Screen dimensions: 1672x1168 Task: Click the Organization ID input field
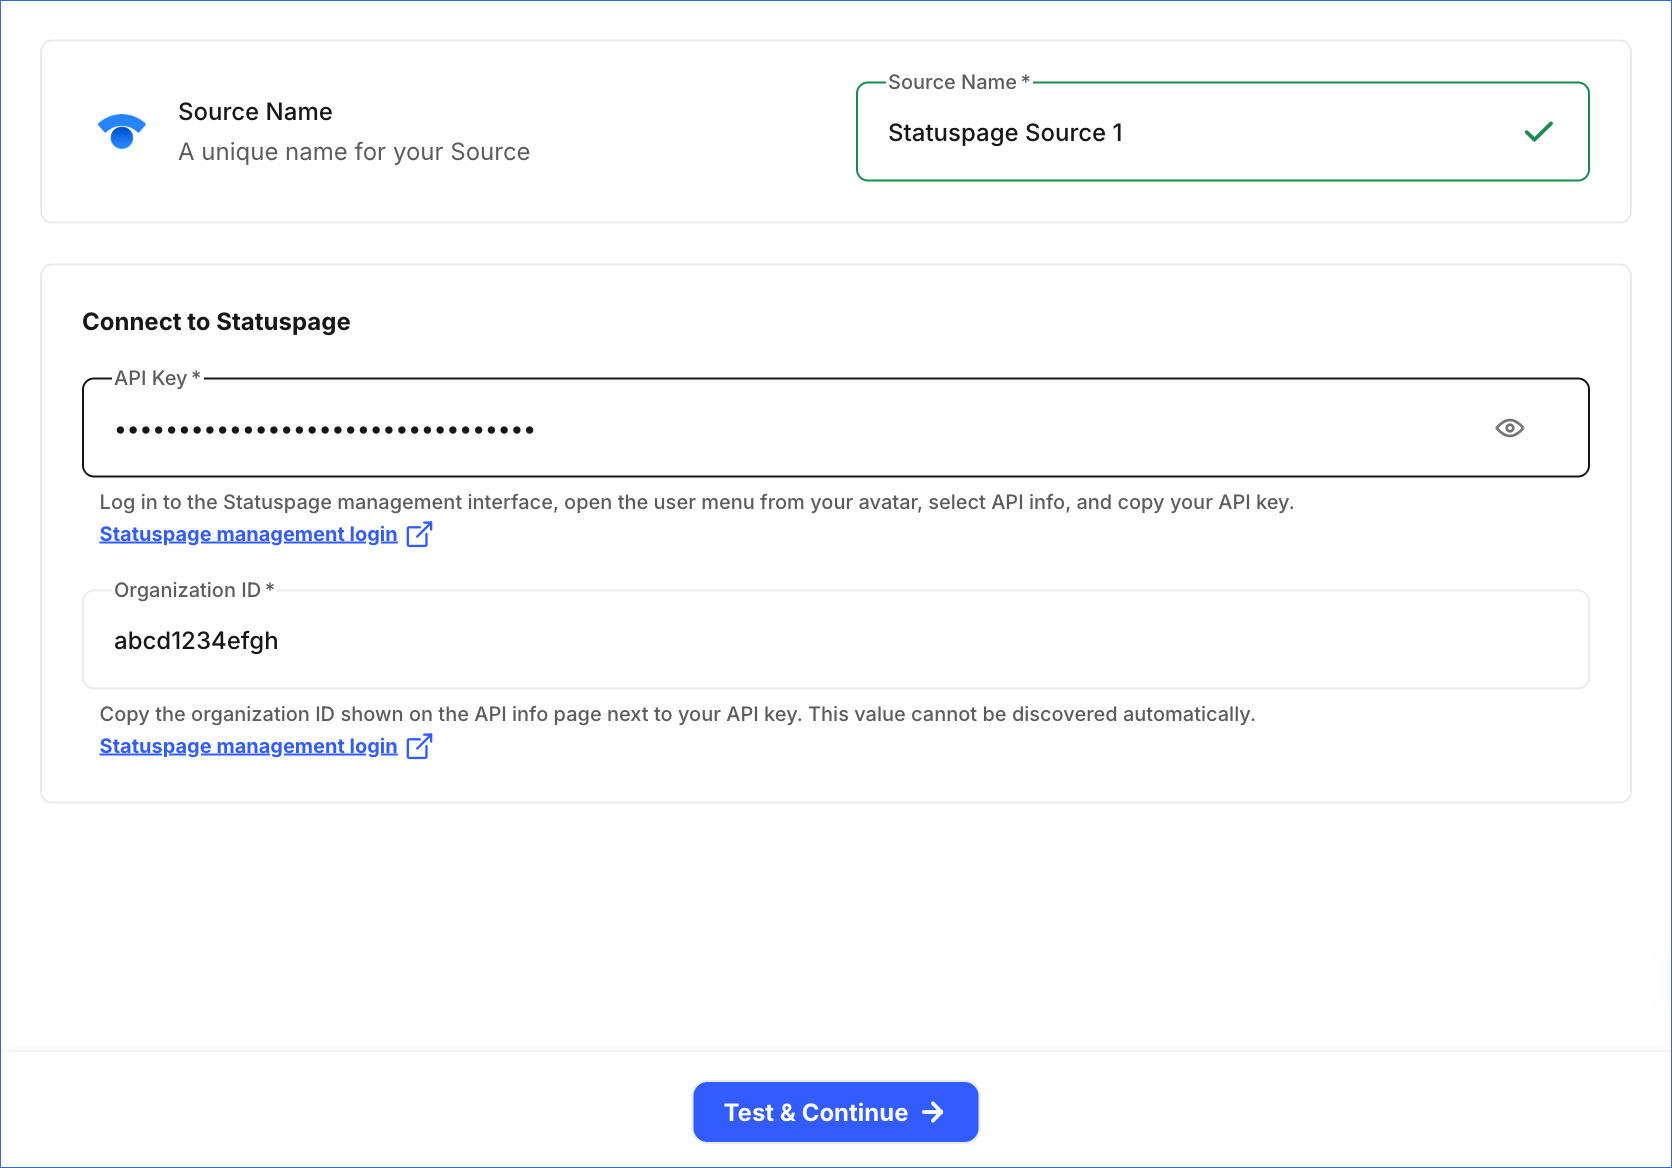click(x=835, y=640)
